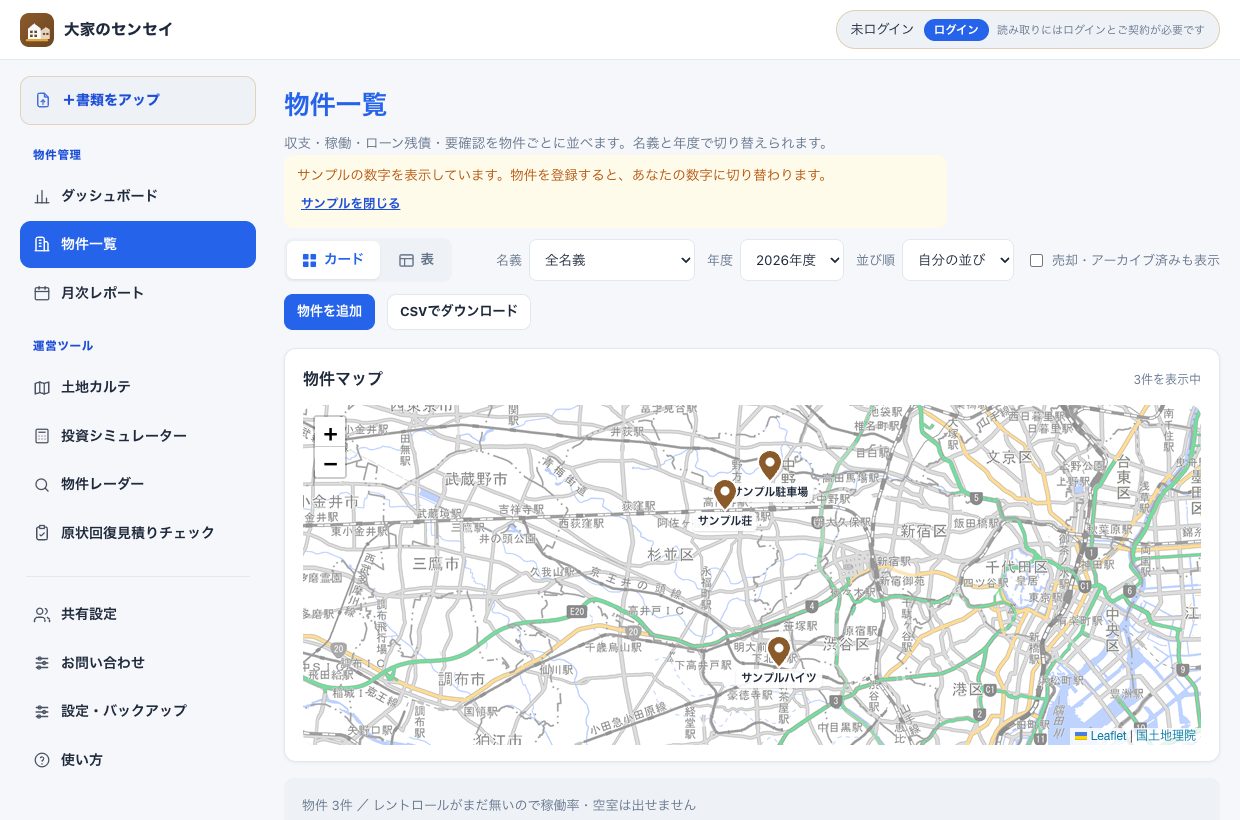This screenshot has width=1240, height=820.
Task: Click the 物件一覧 building icon
Action: tap(42, 244)
